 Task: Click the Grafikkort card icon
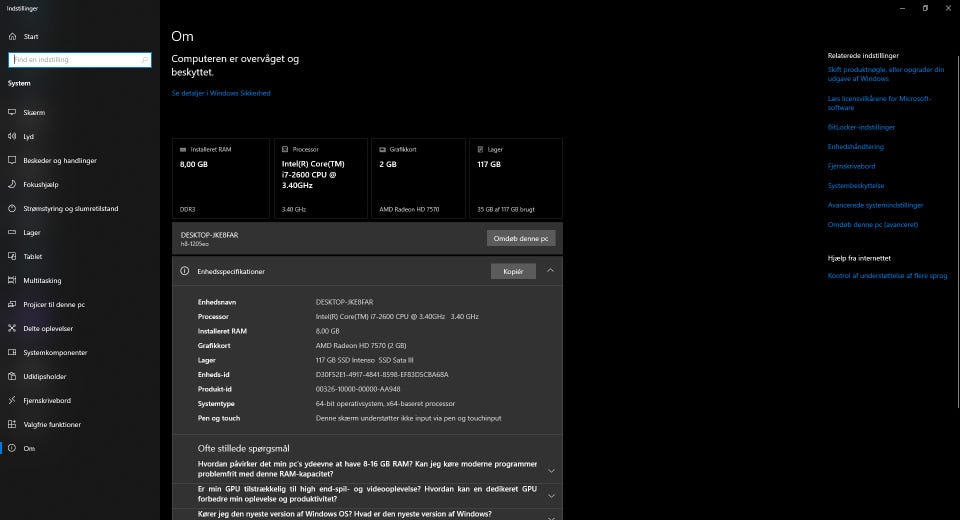click(383, 149)
